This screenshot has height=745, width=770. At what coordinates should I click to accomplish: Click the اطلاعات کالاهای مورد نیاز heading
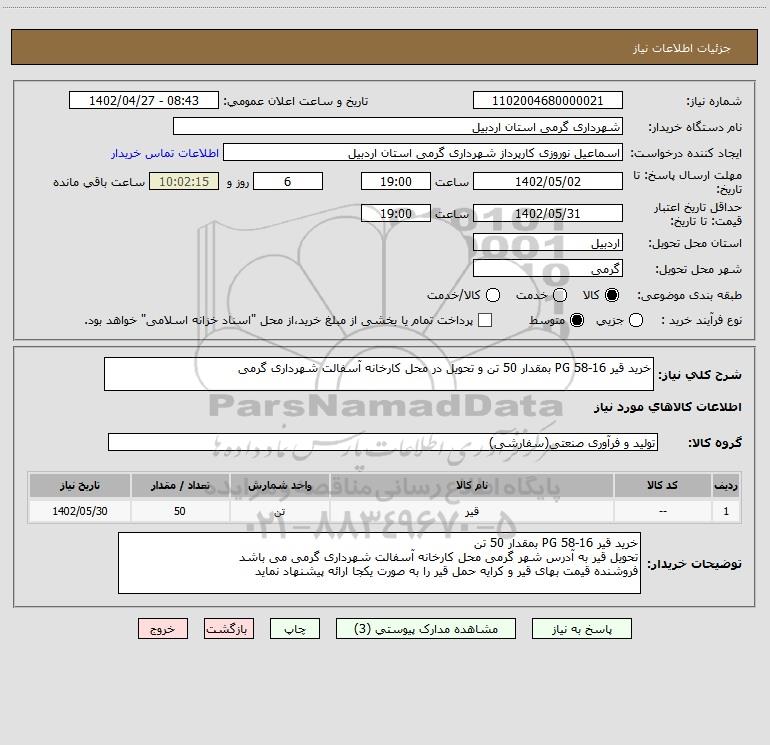point(667,407)
